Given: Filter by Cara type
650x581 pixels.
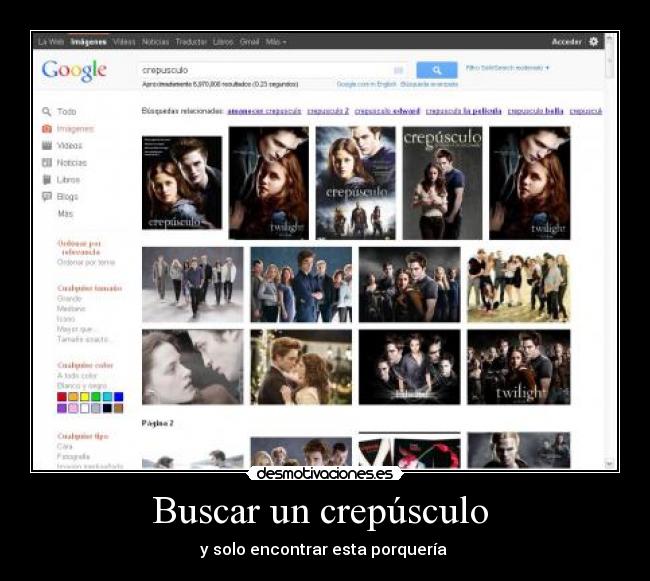Looking at the screenshot, I should tap(64, 446).
